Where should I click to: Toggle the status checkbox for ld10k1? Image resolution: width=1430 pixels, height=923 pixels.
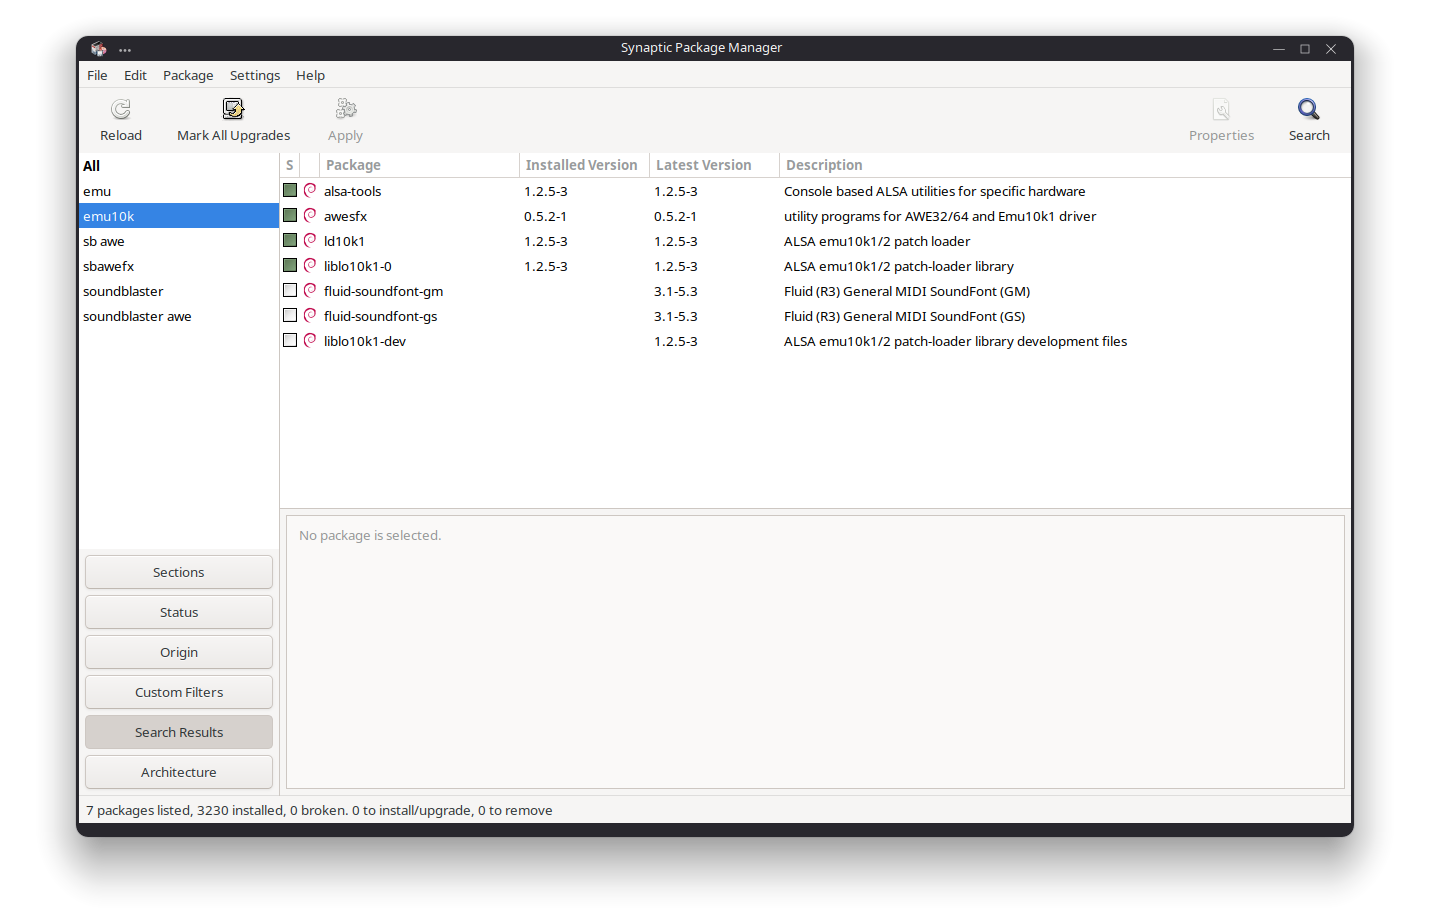(x=290, y=240)
